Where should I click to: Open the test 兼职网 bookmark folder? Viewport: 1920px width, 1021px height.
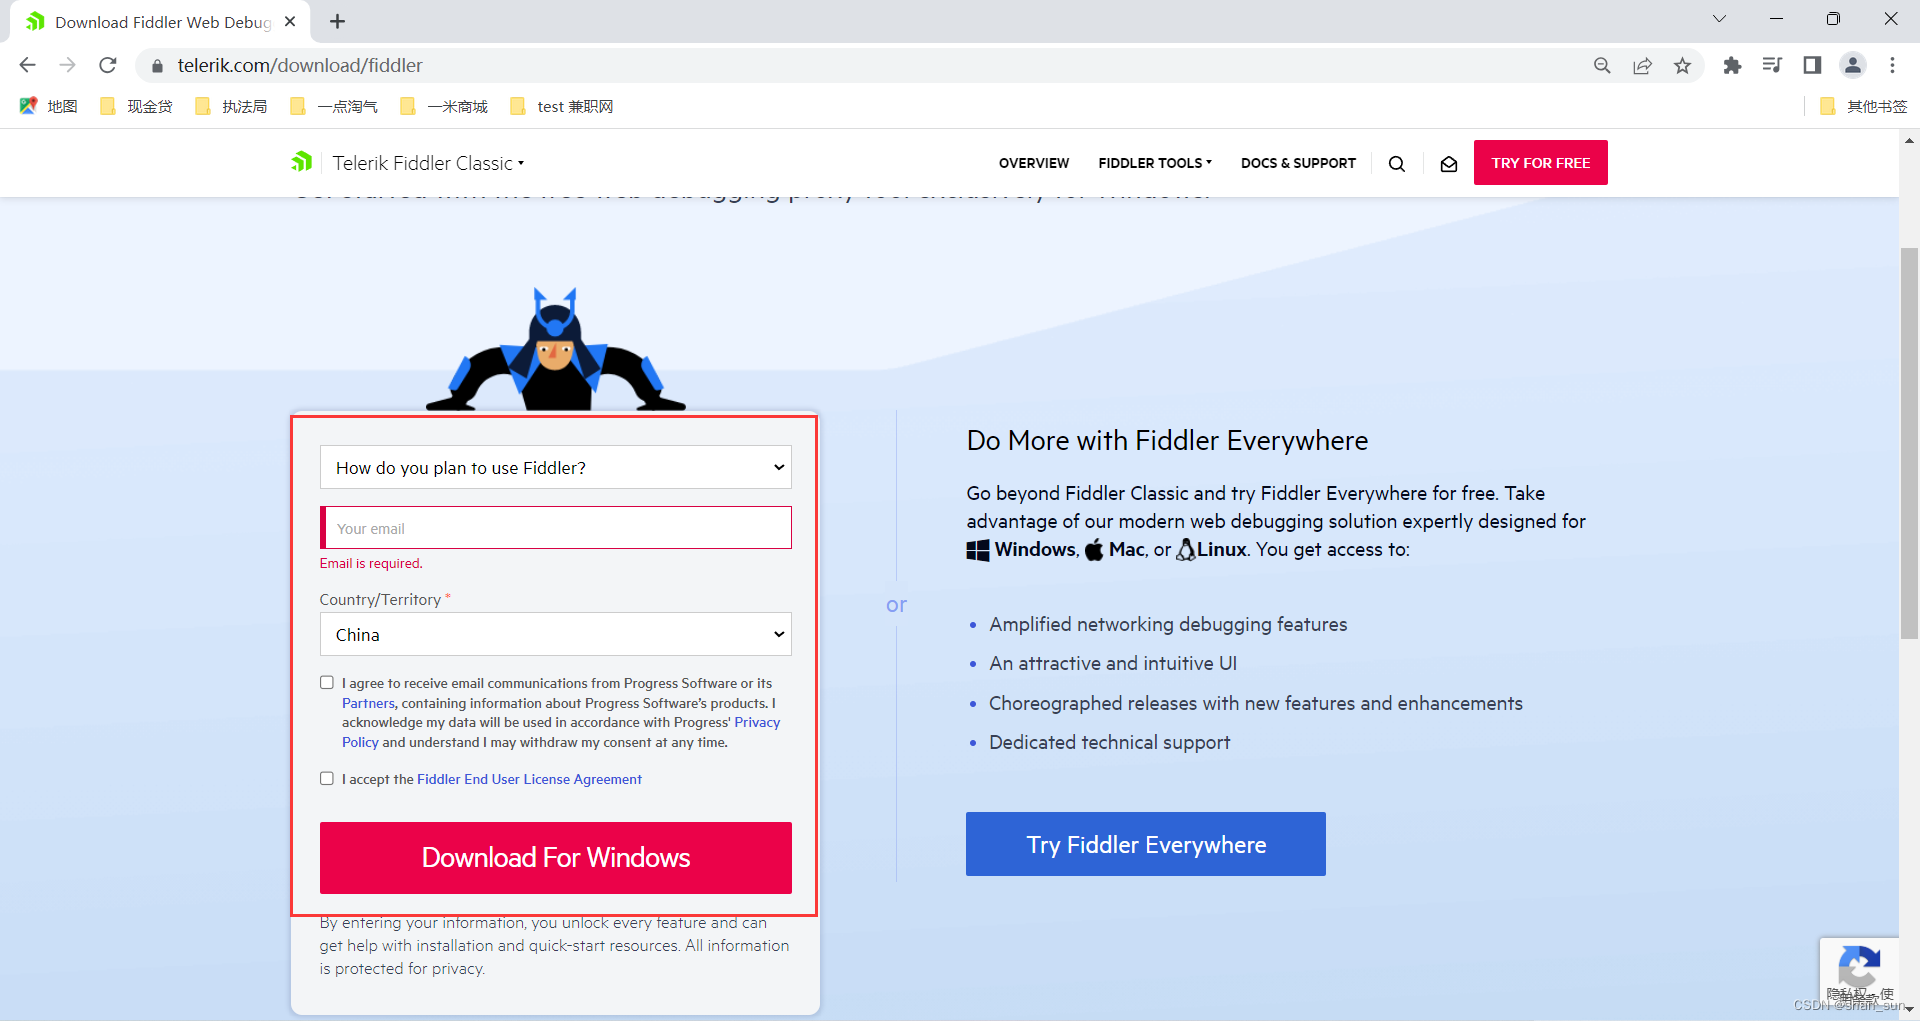(562, 106)
